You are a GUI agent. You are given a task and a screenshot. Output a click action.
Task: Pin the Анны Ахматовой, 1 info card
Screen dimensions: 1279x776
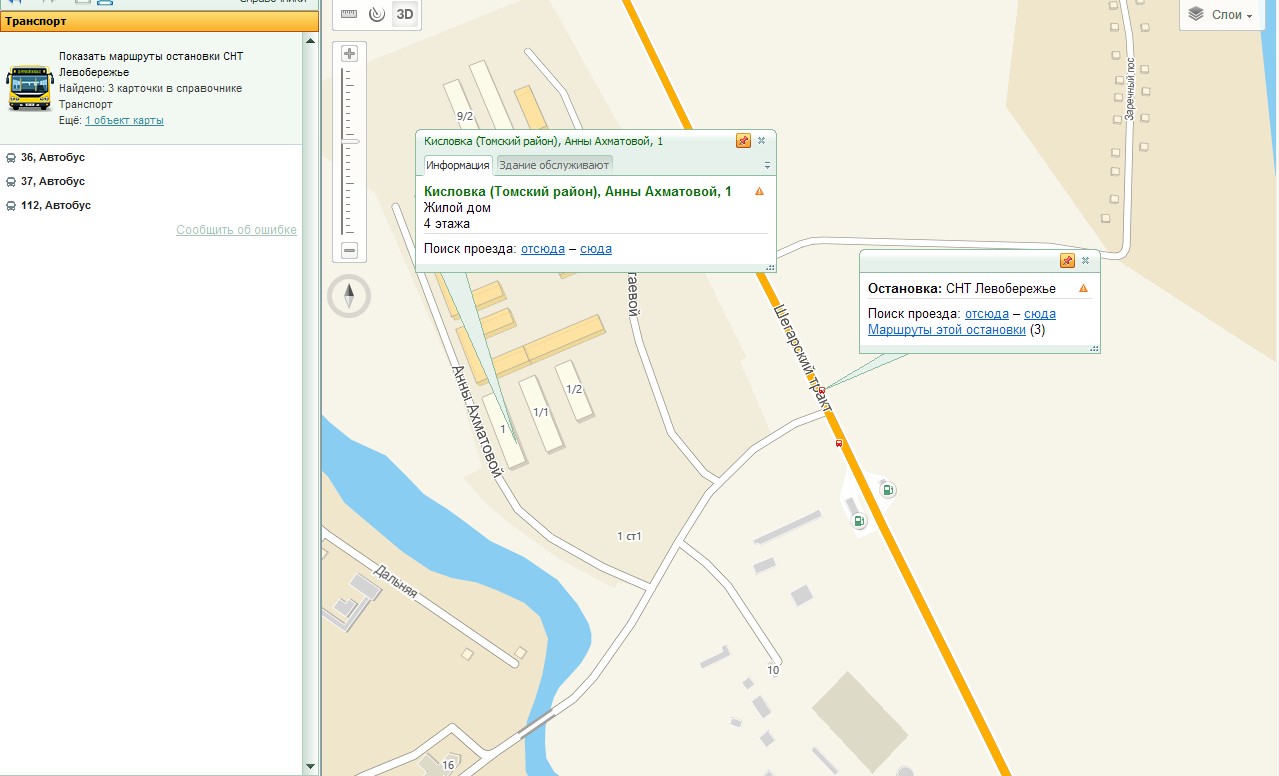click(743, 141)
